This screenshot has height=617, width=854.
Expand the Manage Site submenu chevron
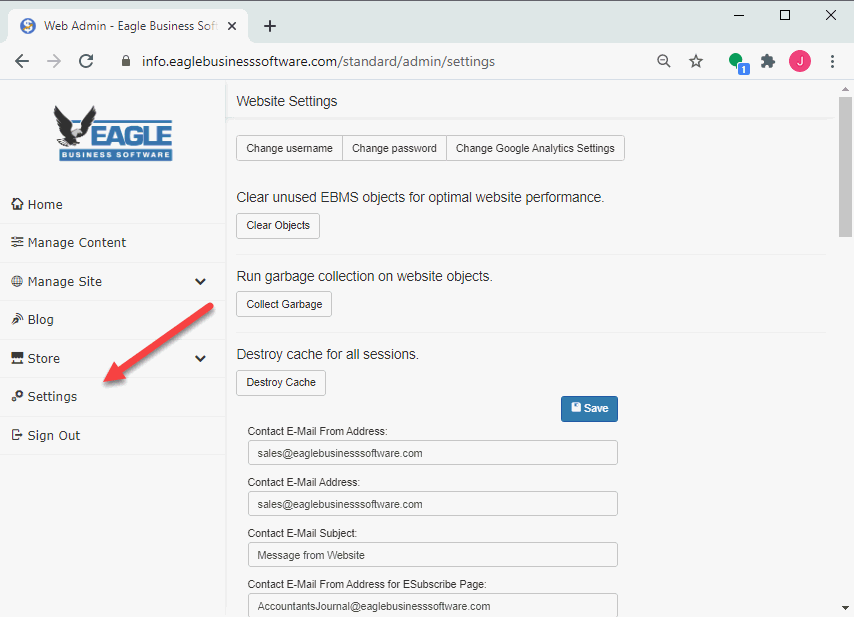point(200,282)
